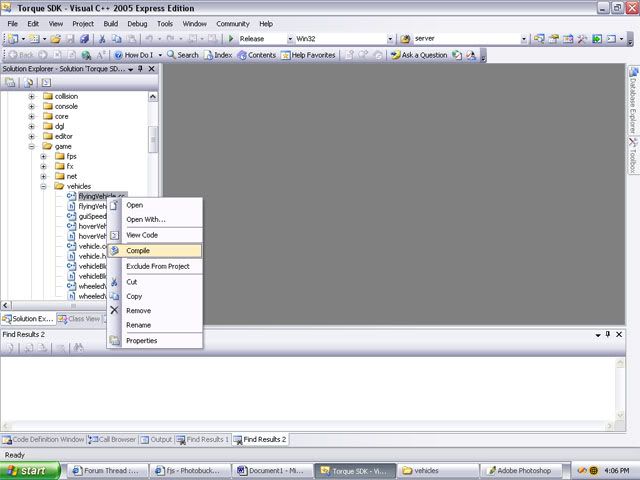Screen dimensions: 640x480
Task: Click the Start Debugging play icon
Action: point(232,39)
